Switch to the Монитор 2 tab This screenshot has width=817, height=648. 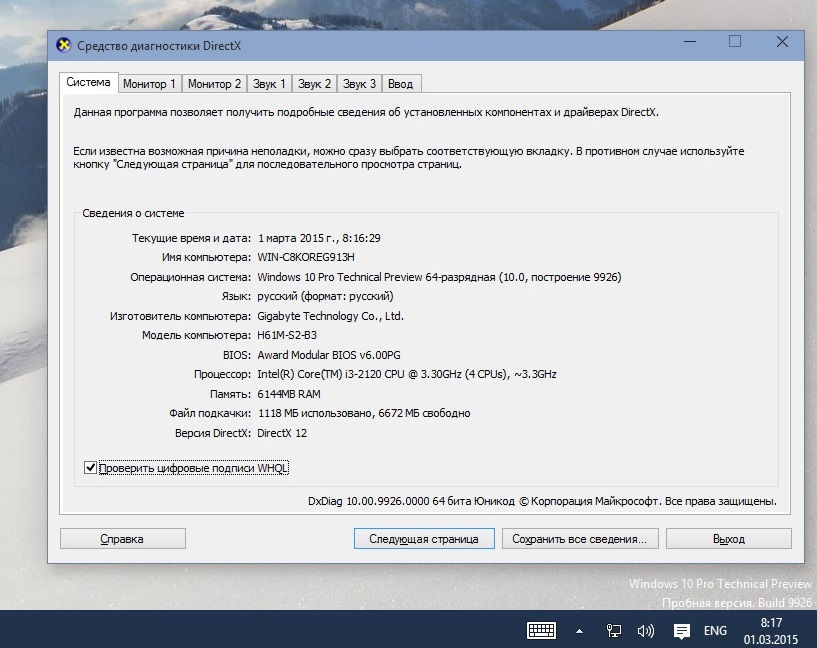[214, 84]
